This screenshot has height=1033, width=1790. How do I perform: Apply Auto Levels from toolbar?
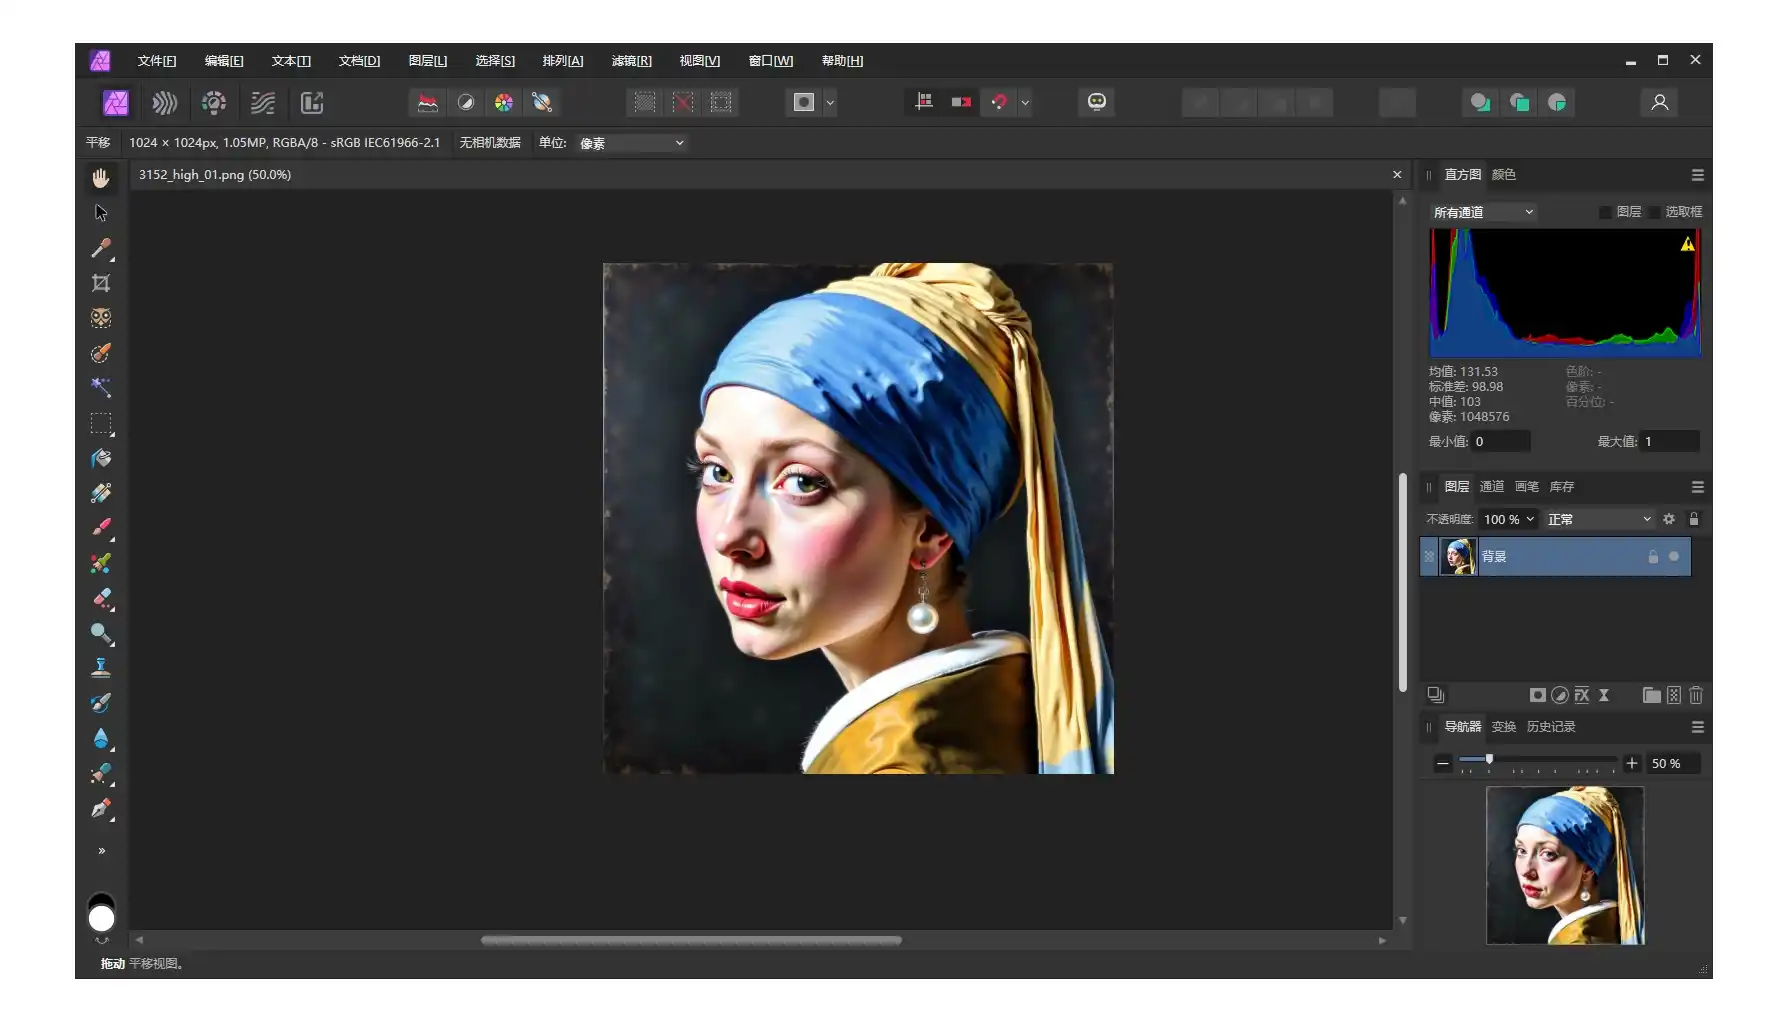428,102
